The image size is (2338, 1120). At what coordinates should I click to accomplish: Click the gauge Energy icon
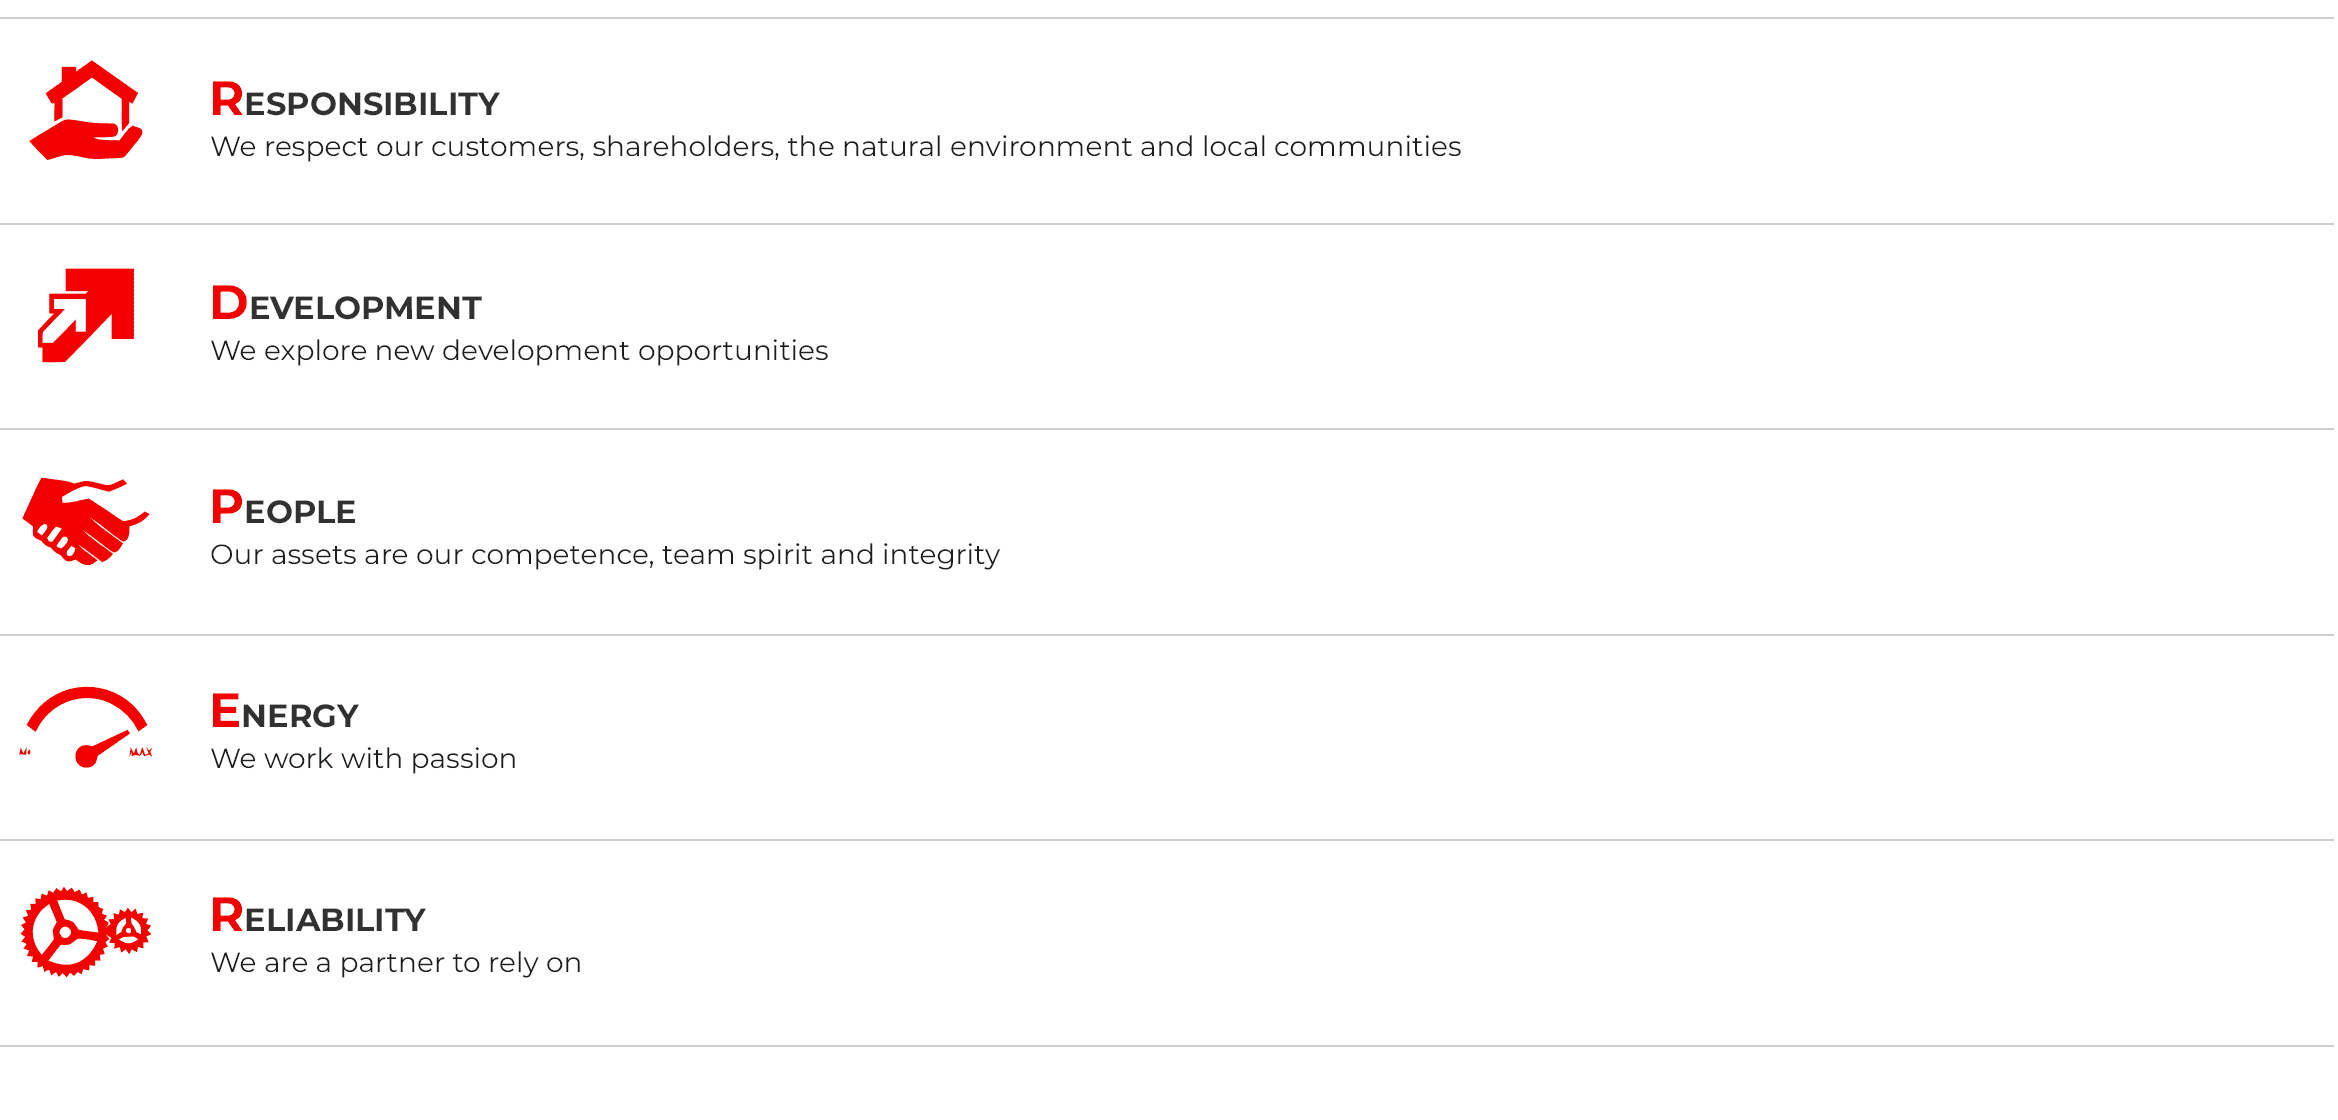[x=86, y=727]
